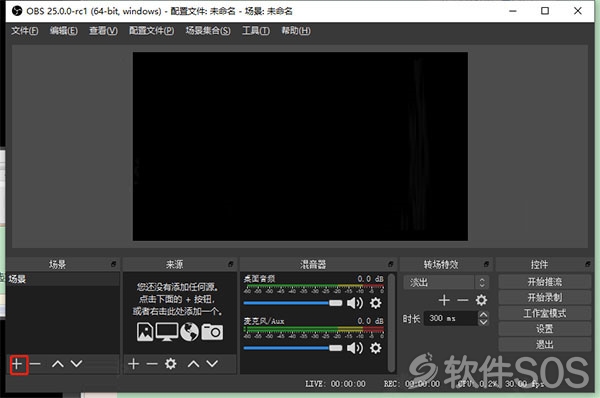The width and height of the screenshot is (600, 398).
Task: Maximize the OBS window
Action: coord(545,11)
